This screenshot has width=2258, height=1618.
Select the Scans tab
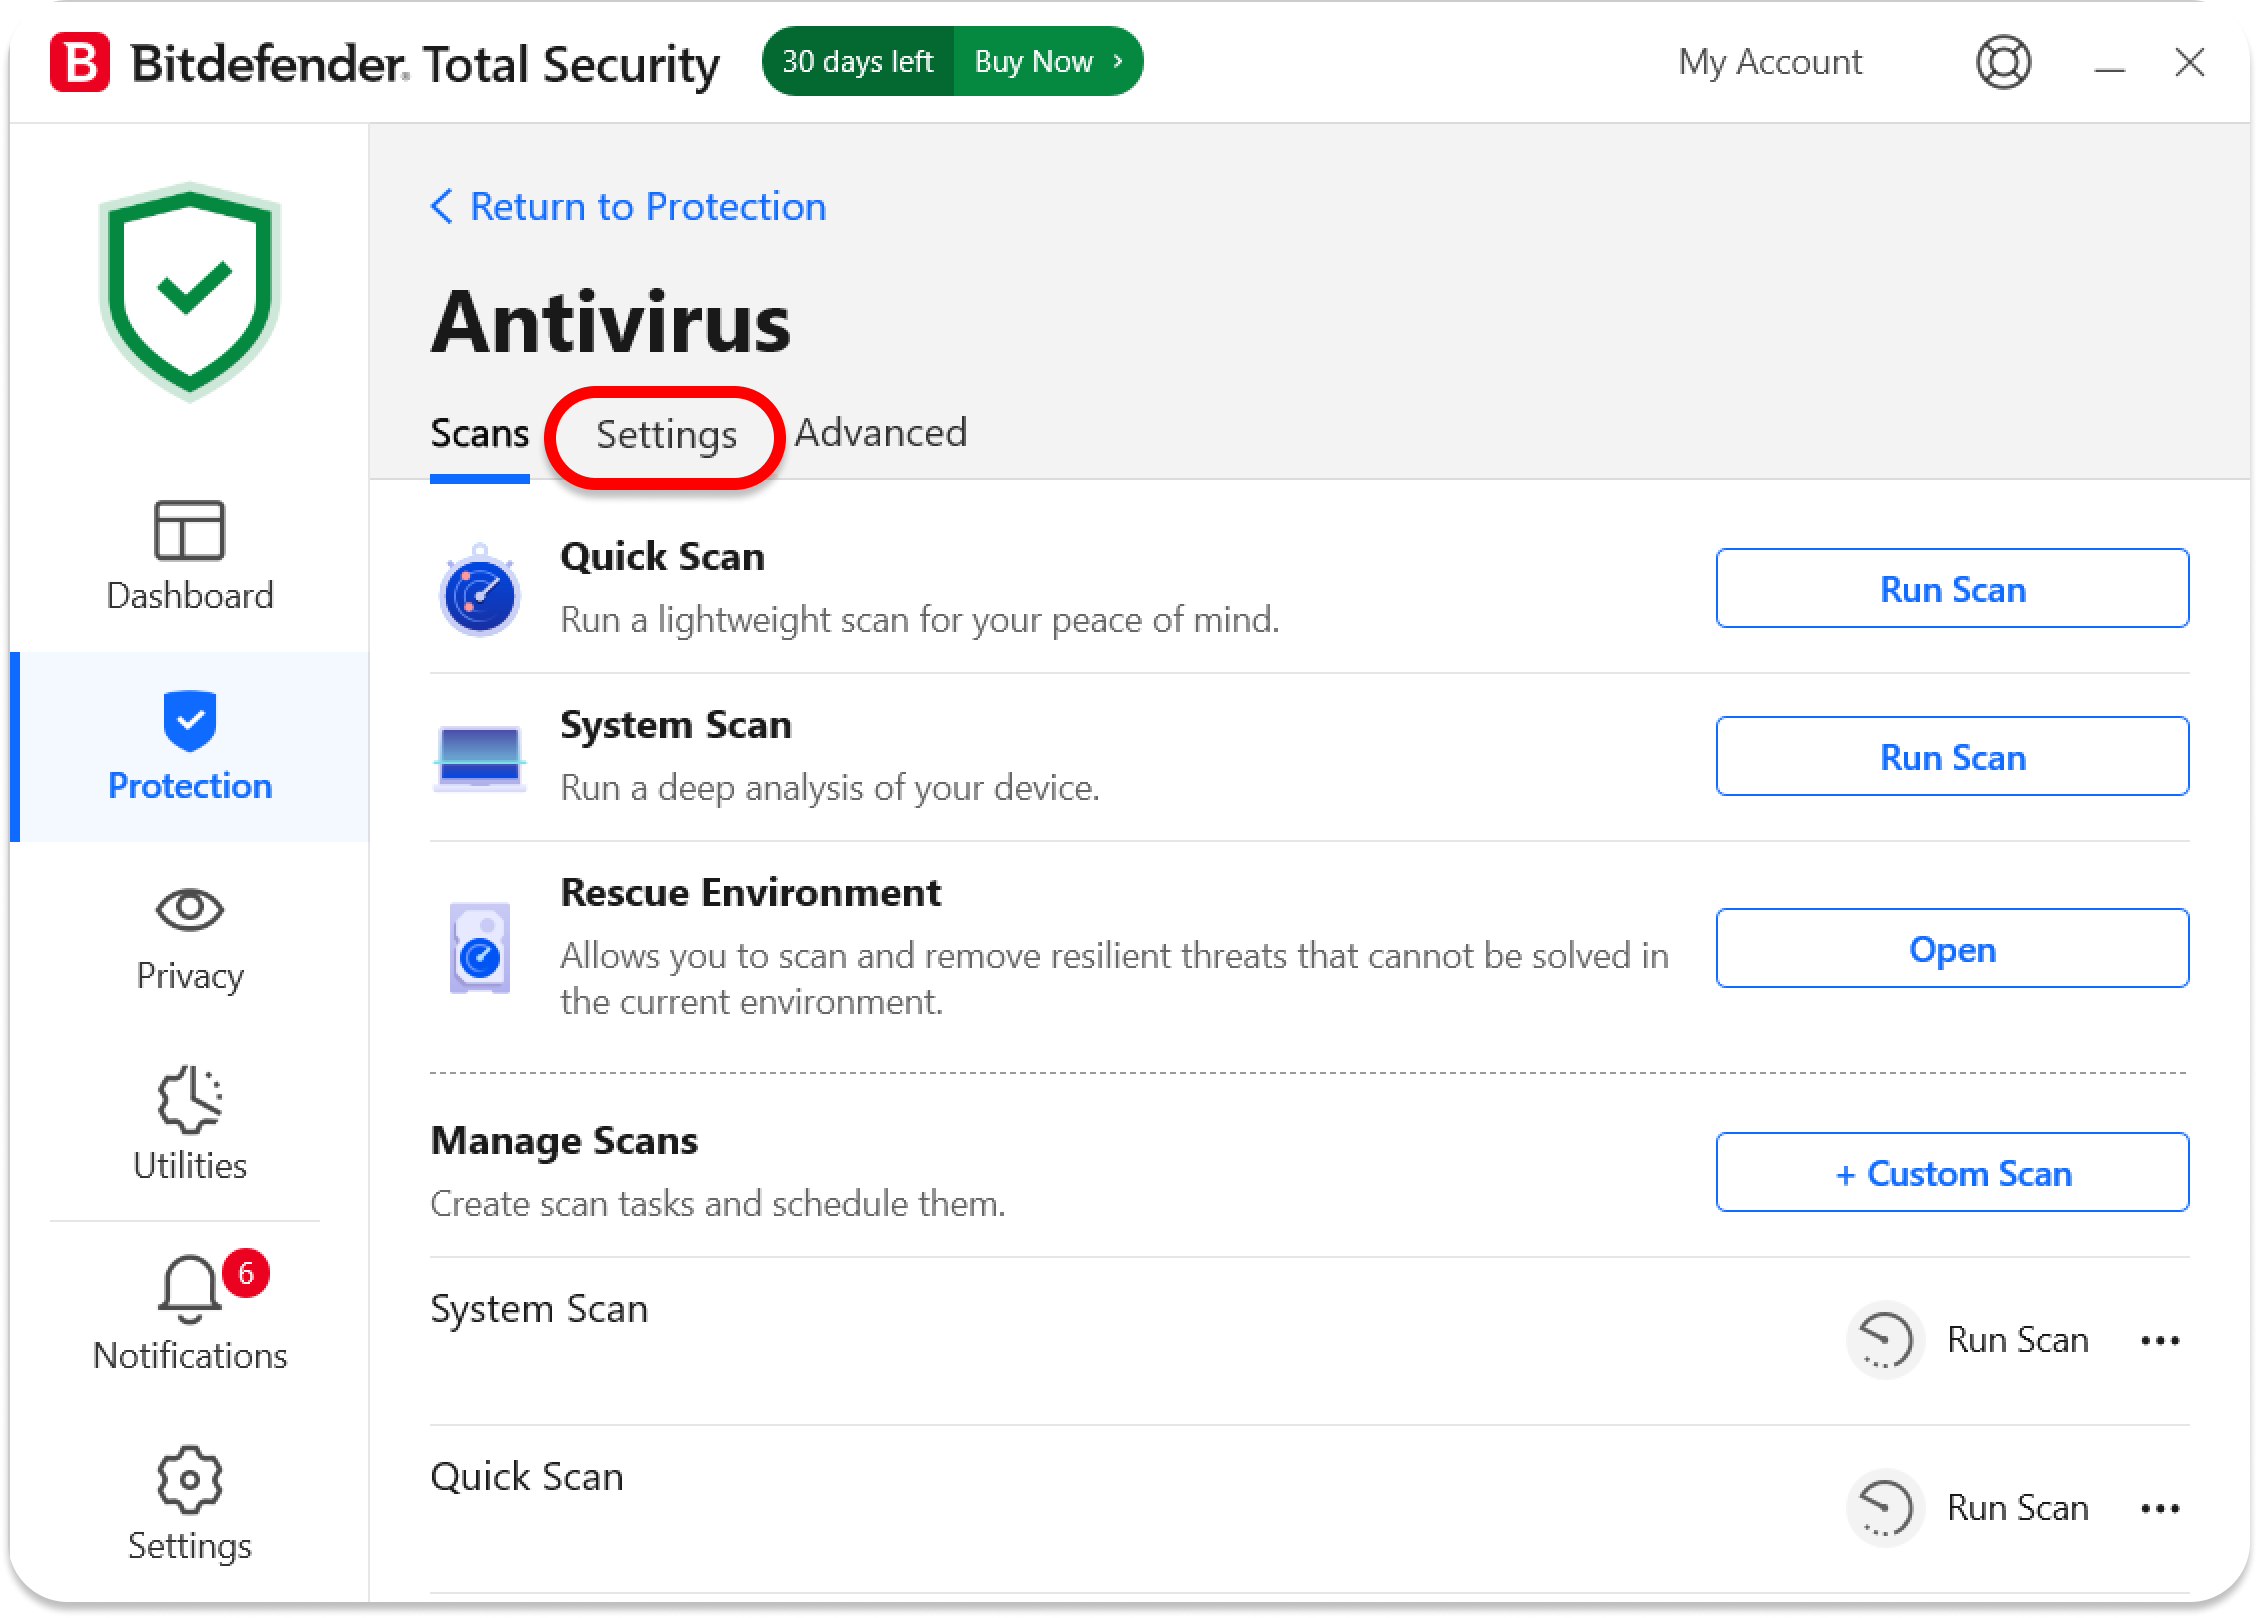click(479, 434)
